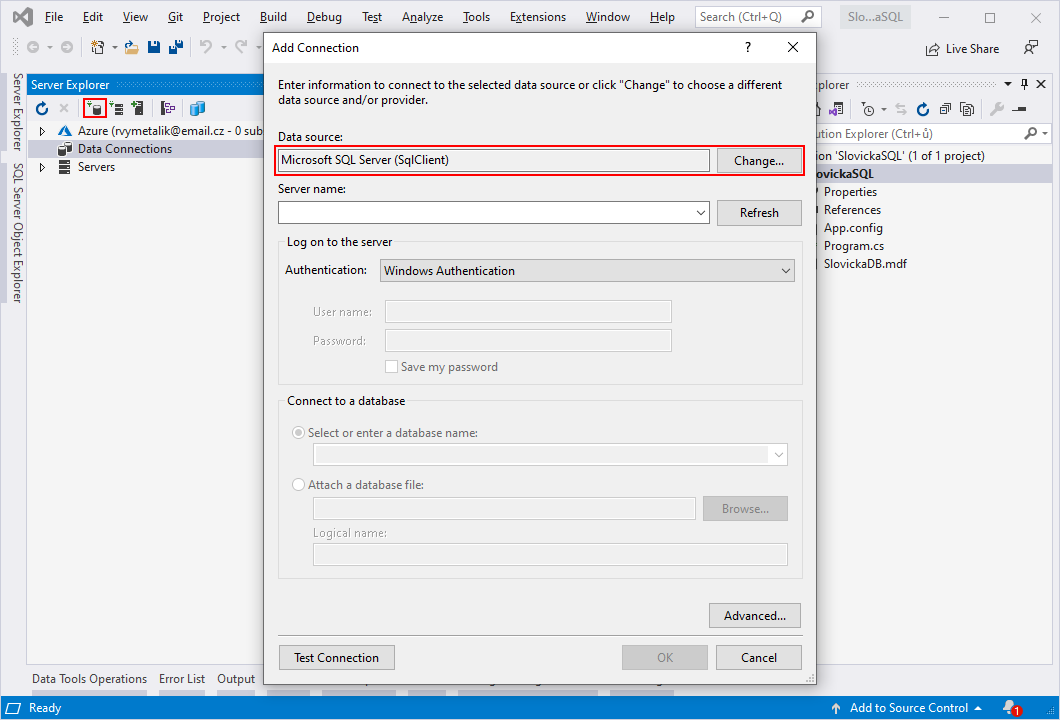Image resolution: width=1060 pixels, height=720 pixels.
Task: Tick the Save my password checkbox
Action: 391,366
